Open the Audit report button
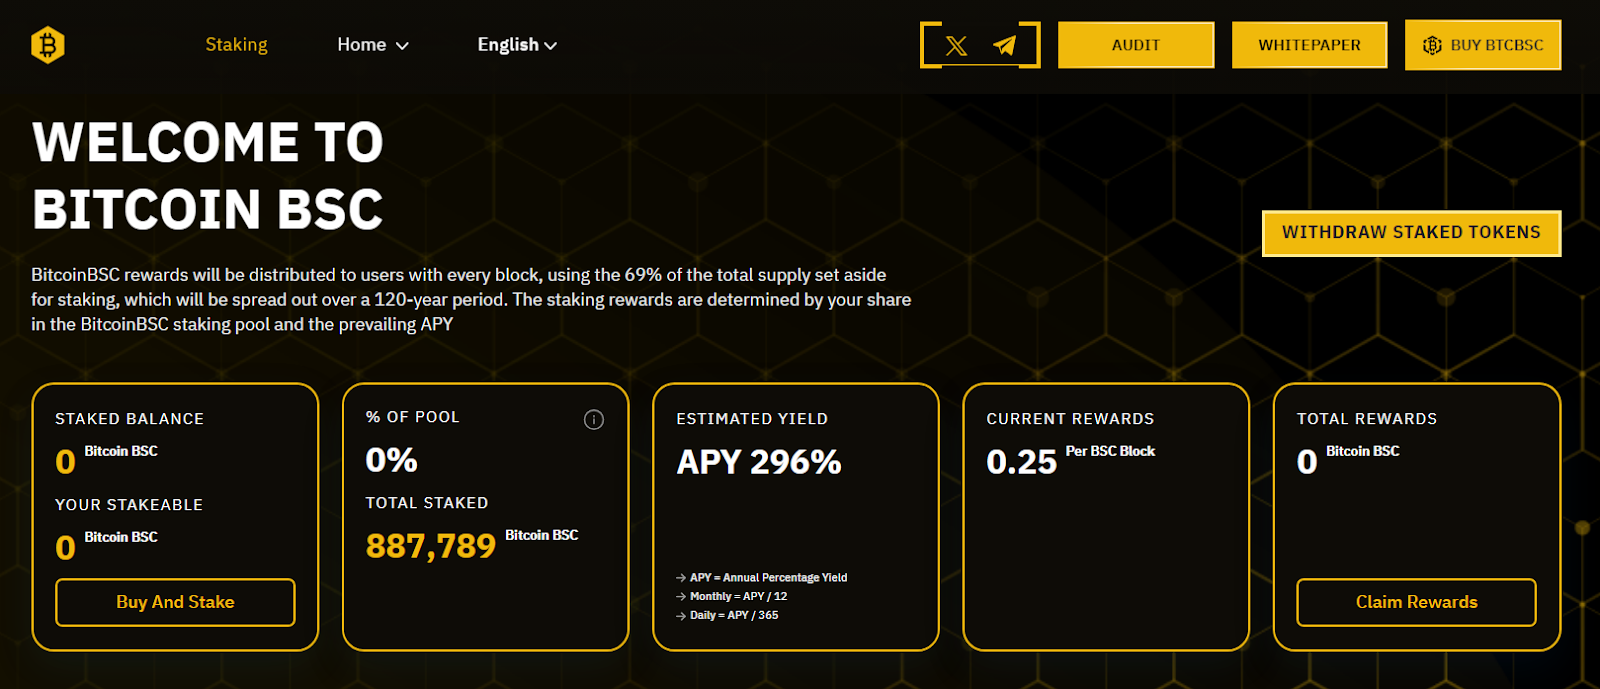Image resolution: width=1600 pixels, height=689 pixels. (x=1136, y=45)
